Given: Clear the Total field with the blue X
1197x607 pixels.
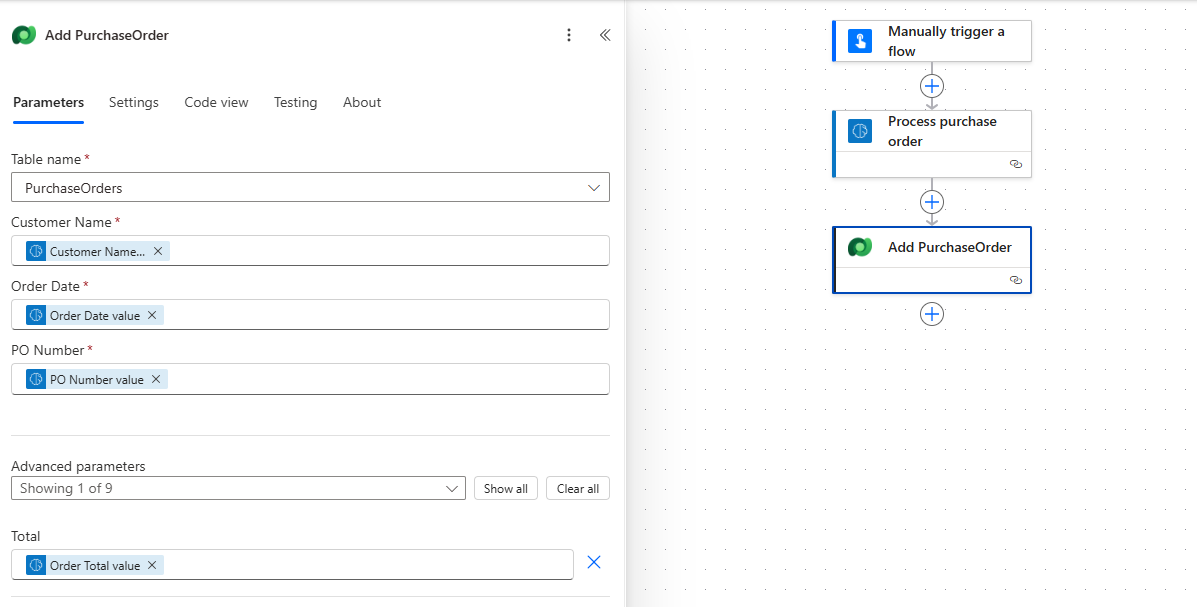Looking at the screenshot, I should 594,562.
